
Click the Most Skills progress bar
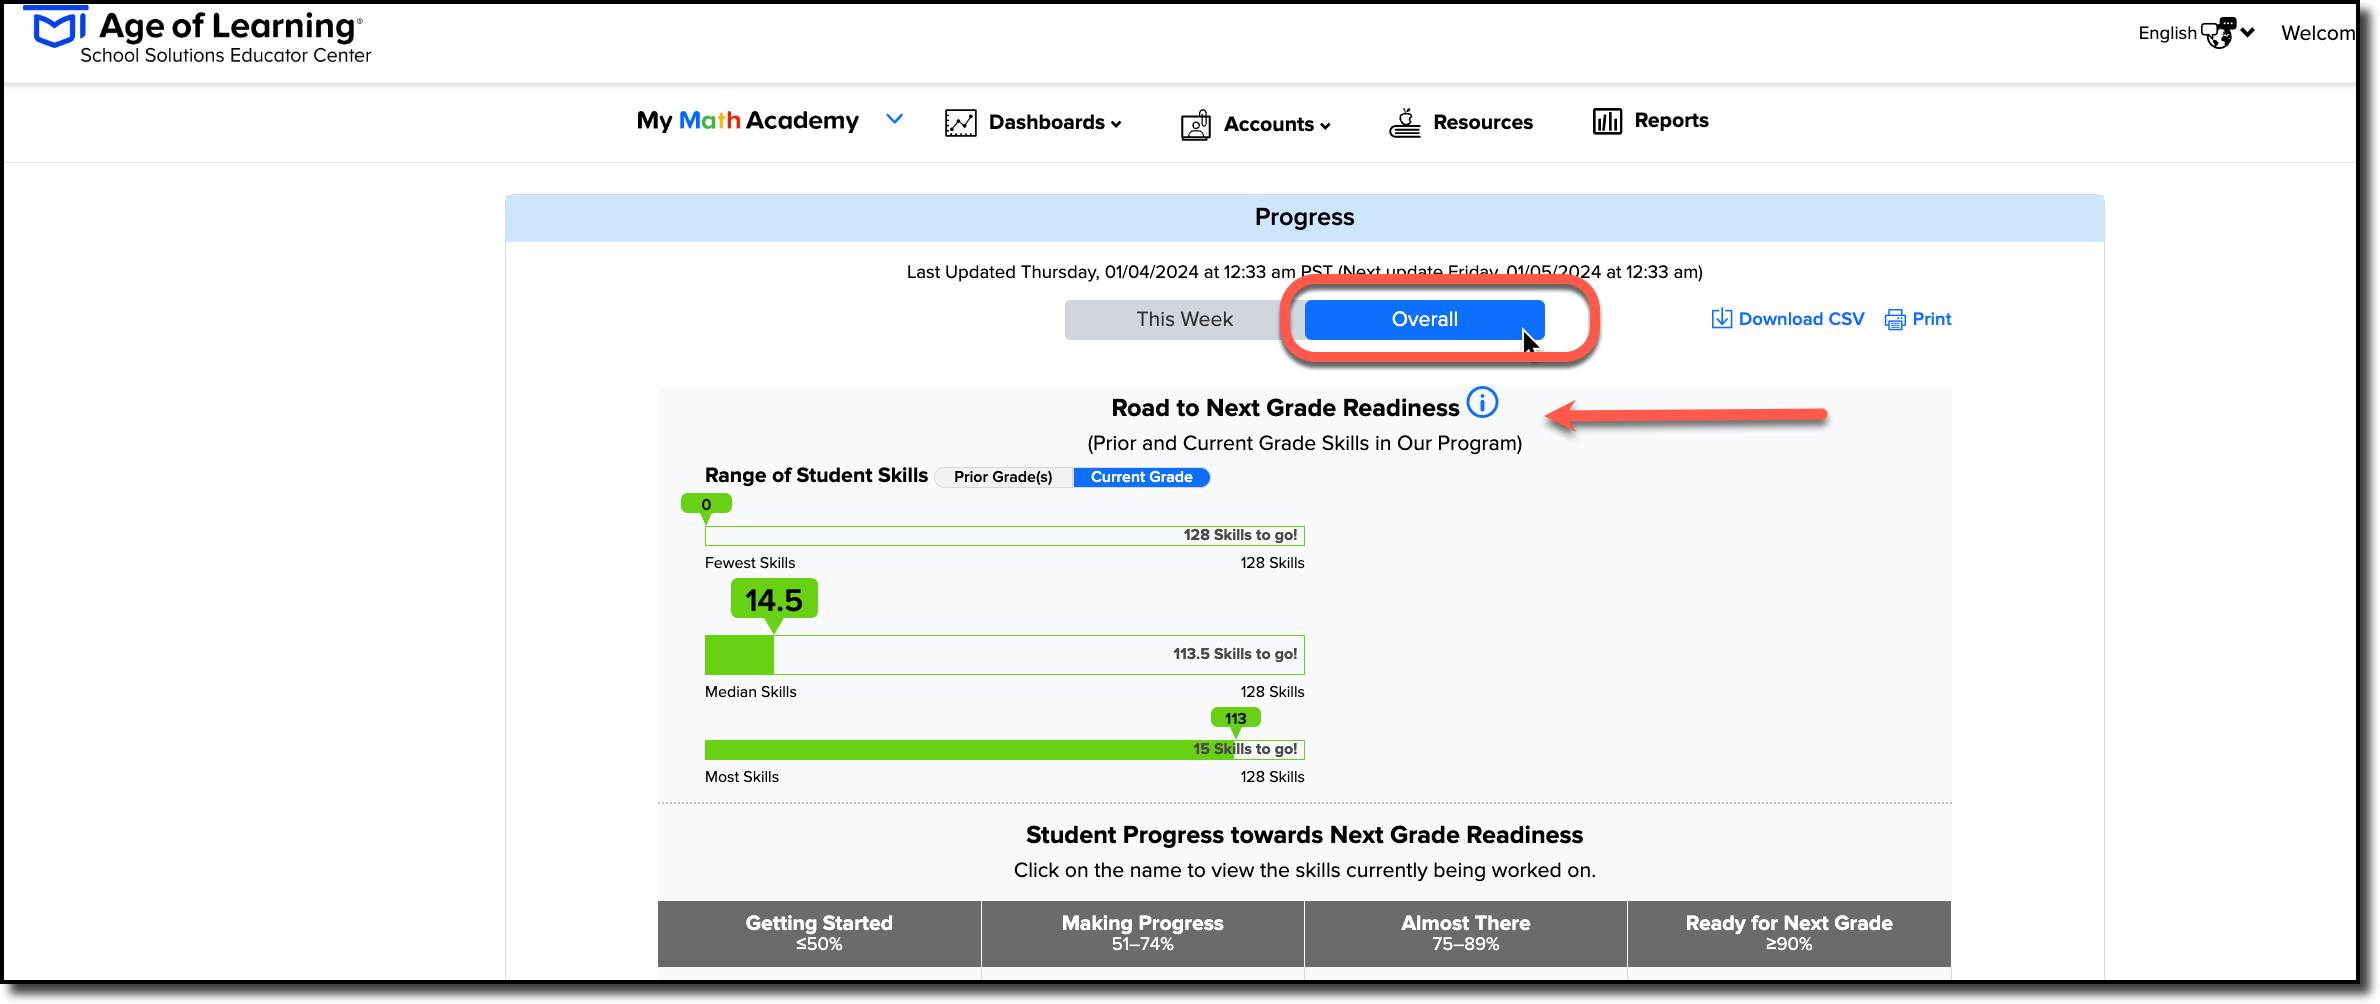point(1004,750)
